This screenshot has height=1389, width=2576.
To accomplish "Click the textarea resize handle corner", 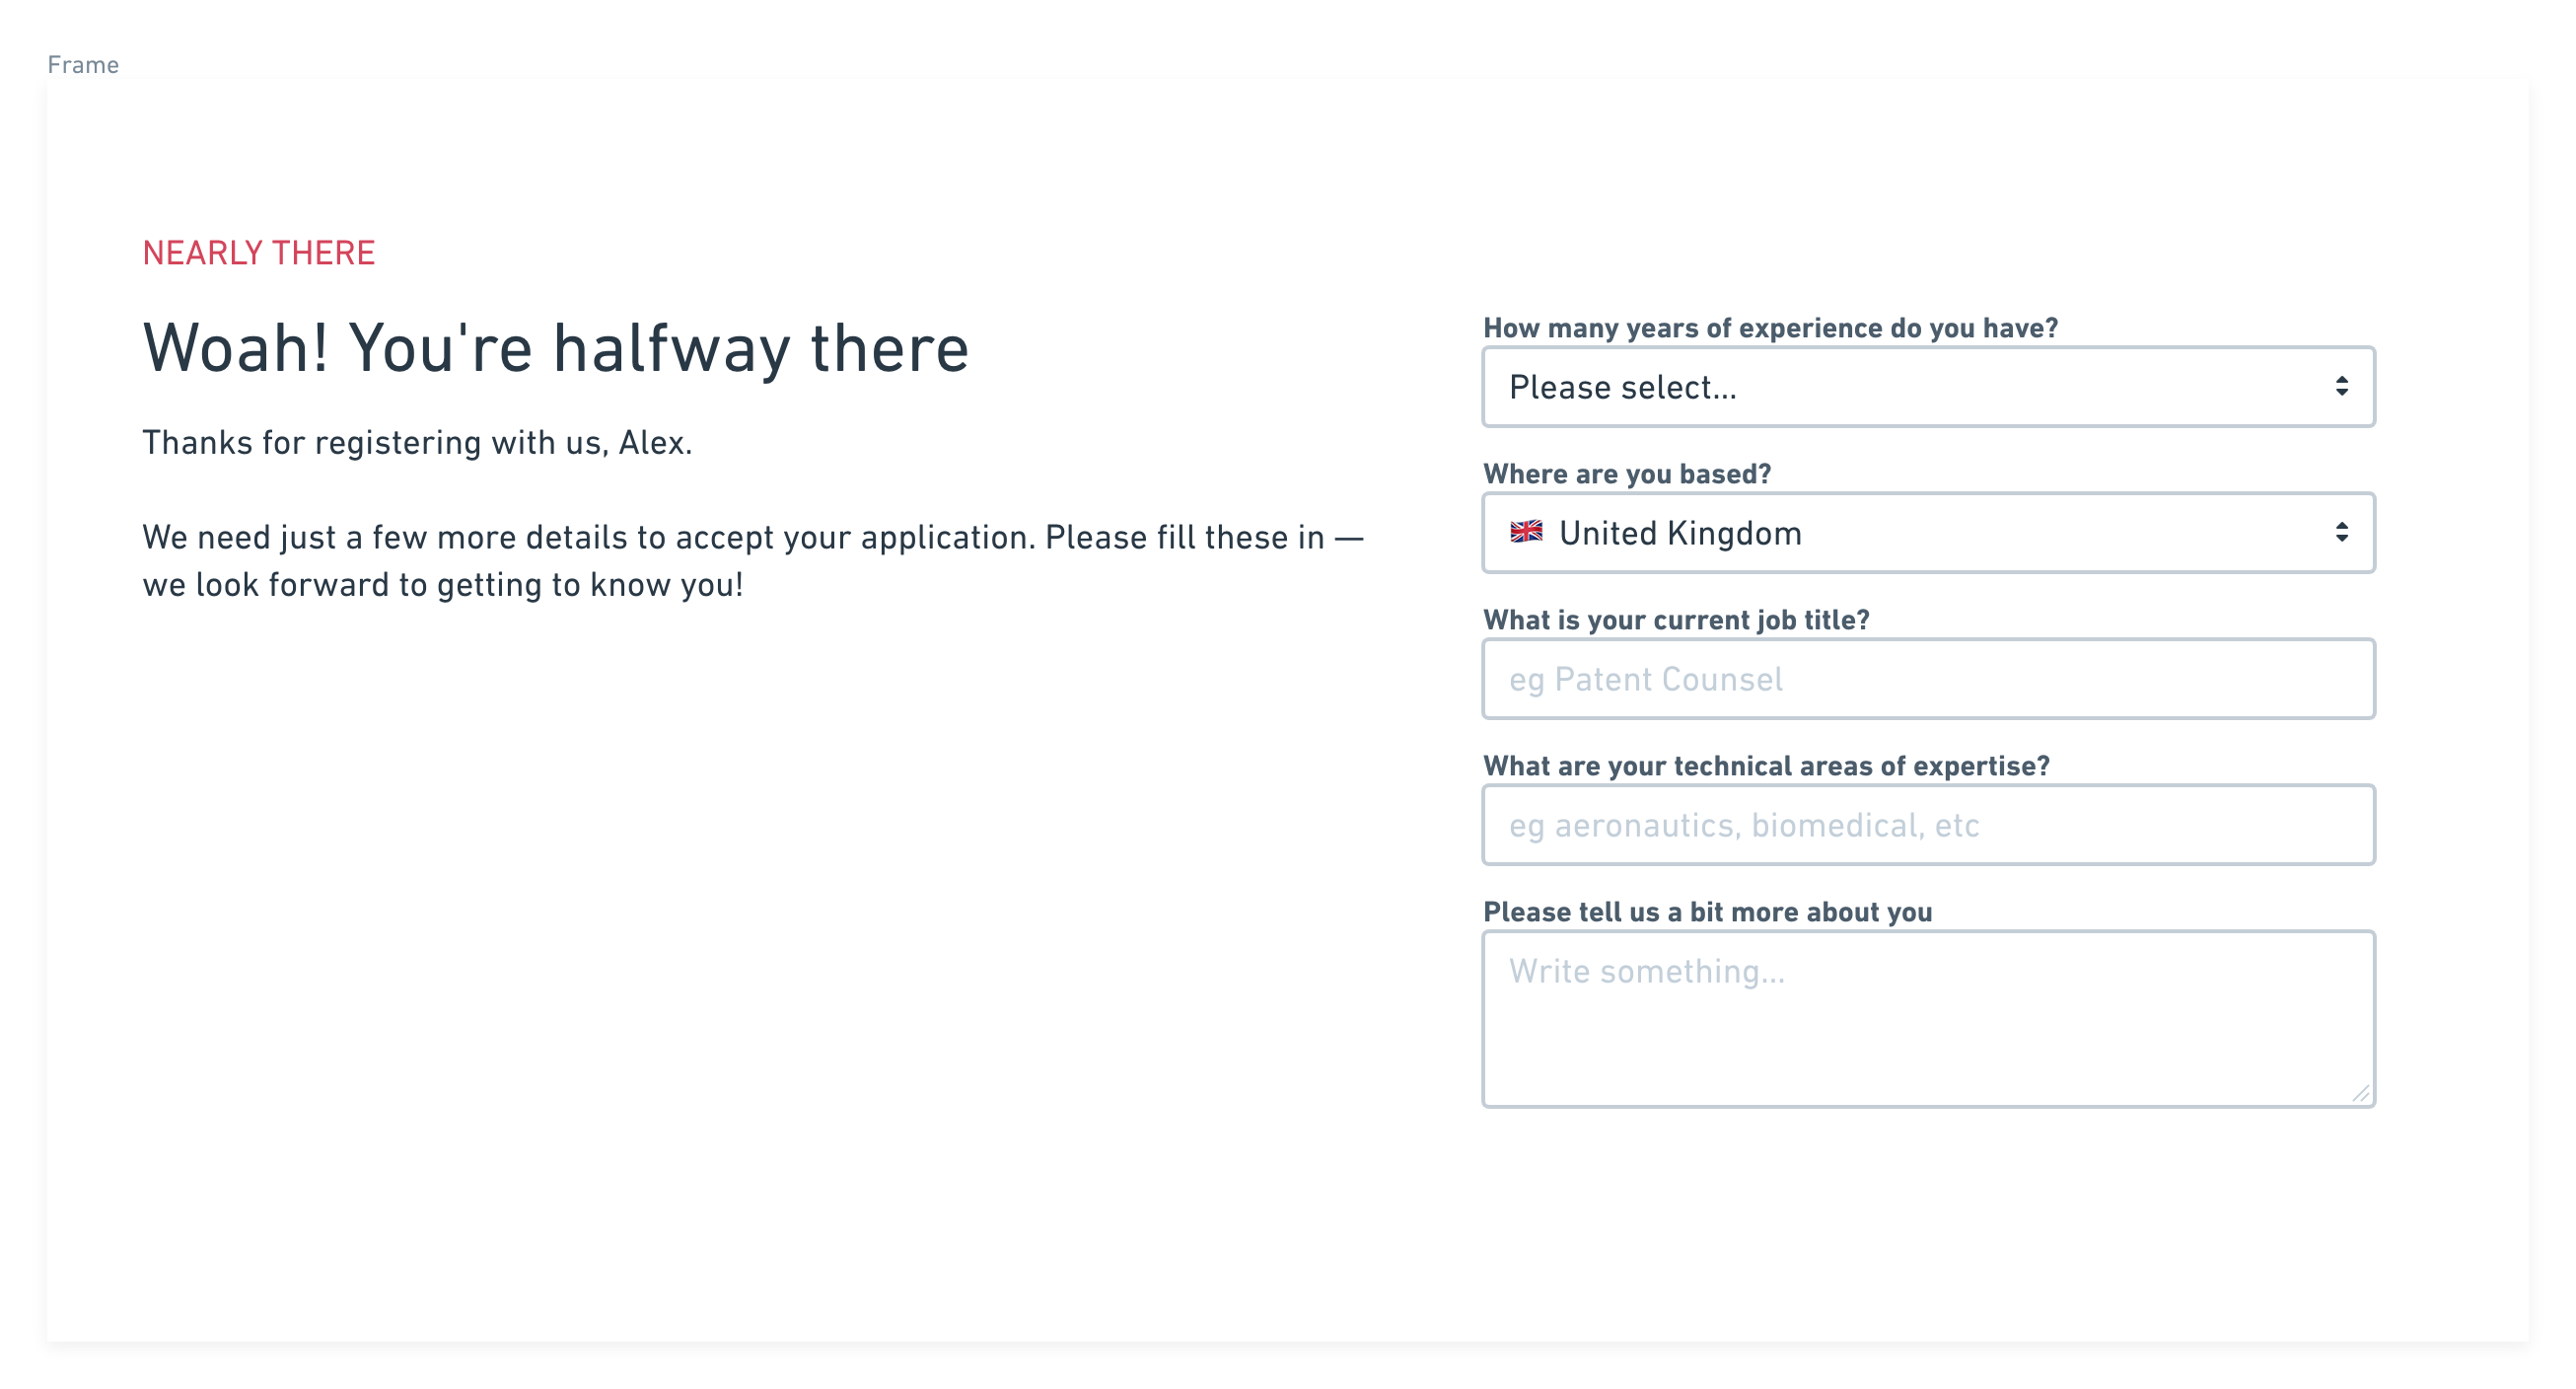I will click(2361, 1093).
